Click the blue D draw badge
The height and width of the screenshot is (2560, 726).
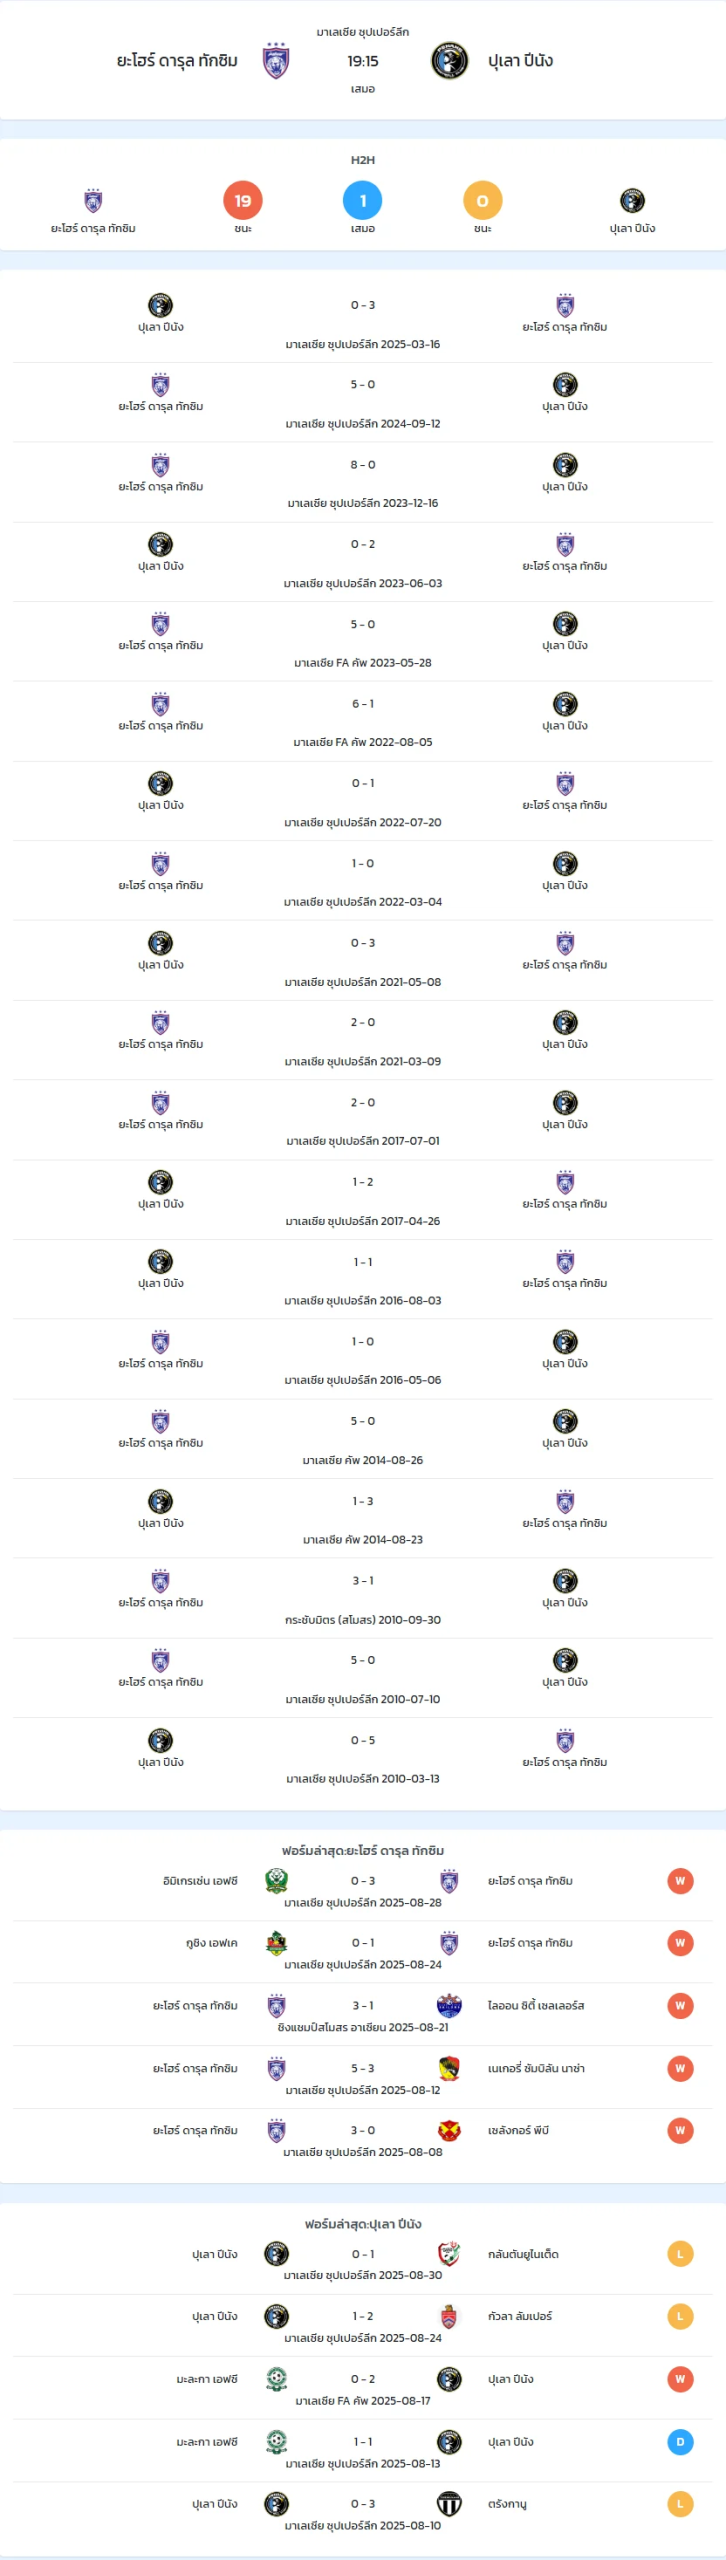click(680, 2442)
